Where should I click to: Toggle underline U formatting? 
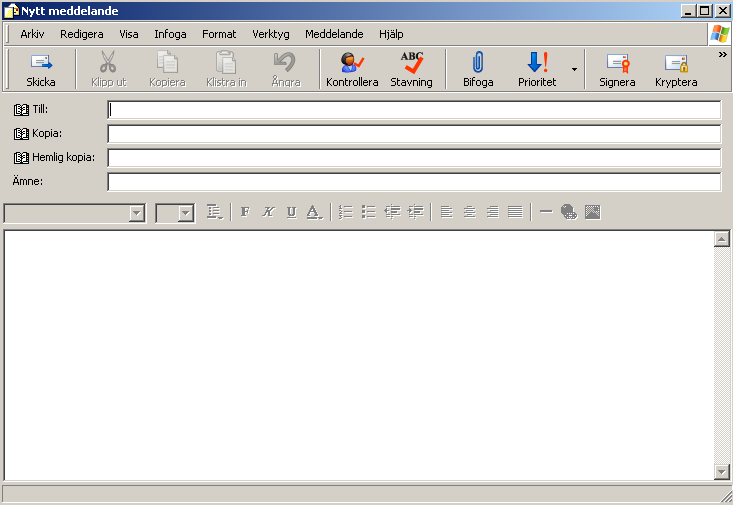292,212
